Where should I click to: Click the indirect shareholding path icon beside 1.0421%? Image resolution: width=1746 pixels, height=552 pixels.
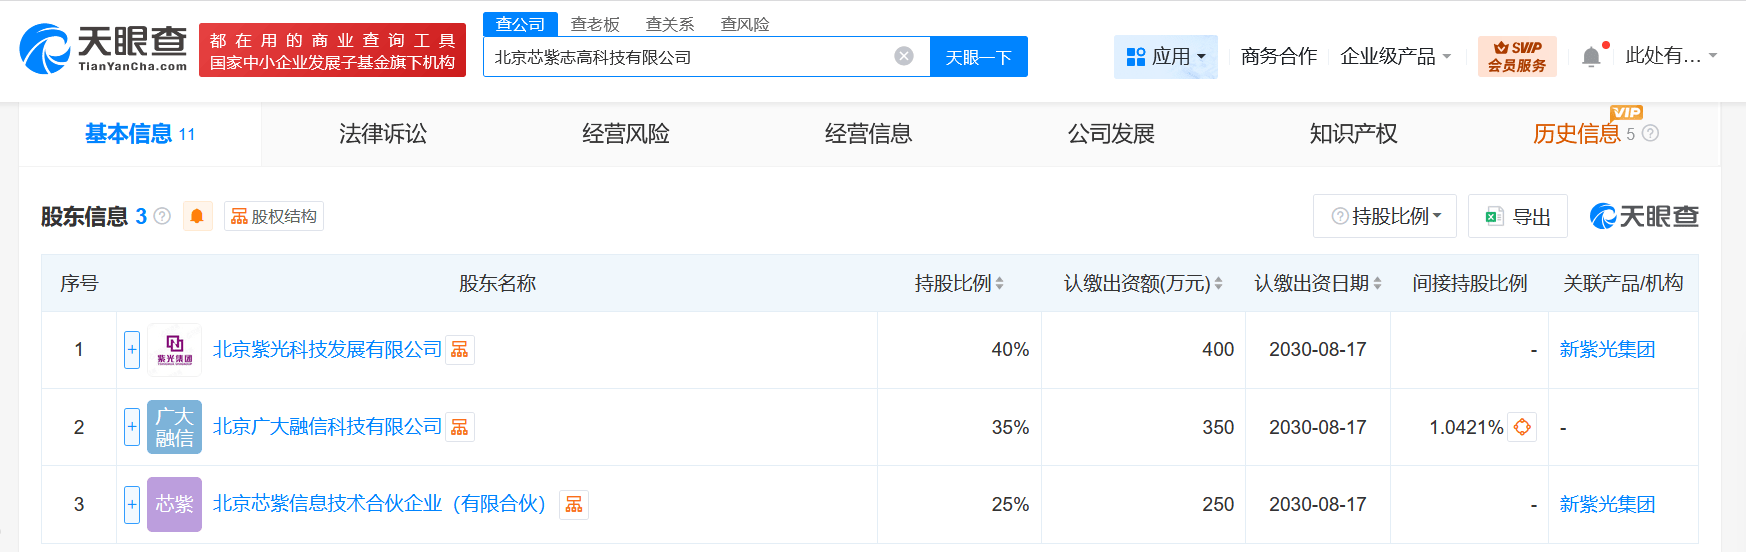tap(1522, 427)
